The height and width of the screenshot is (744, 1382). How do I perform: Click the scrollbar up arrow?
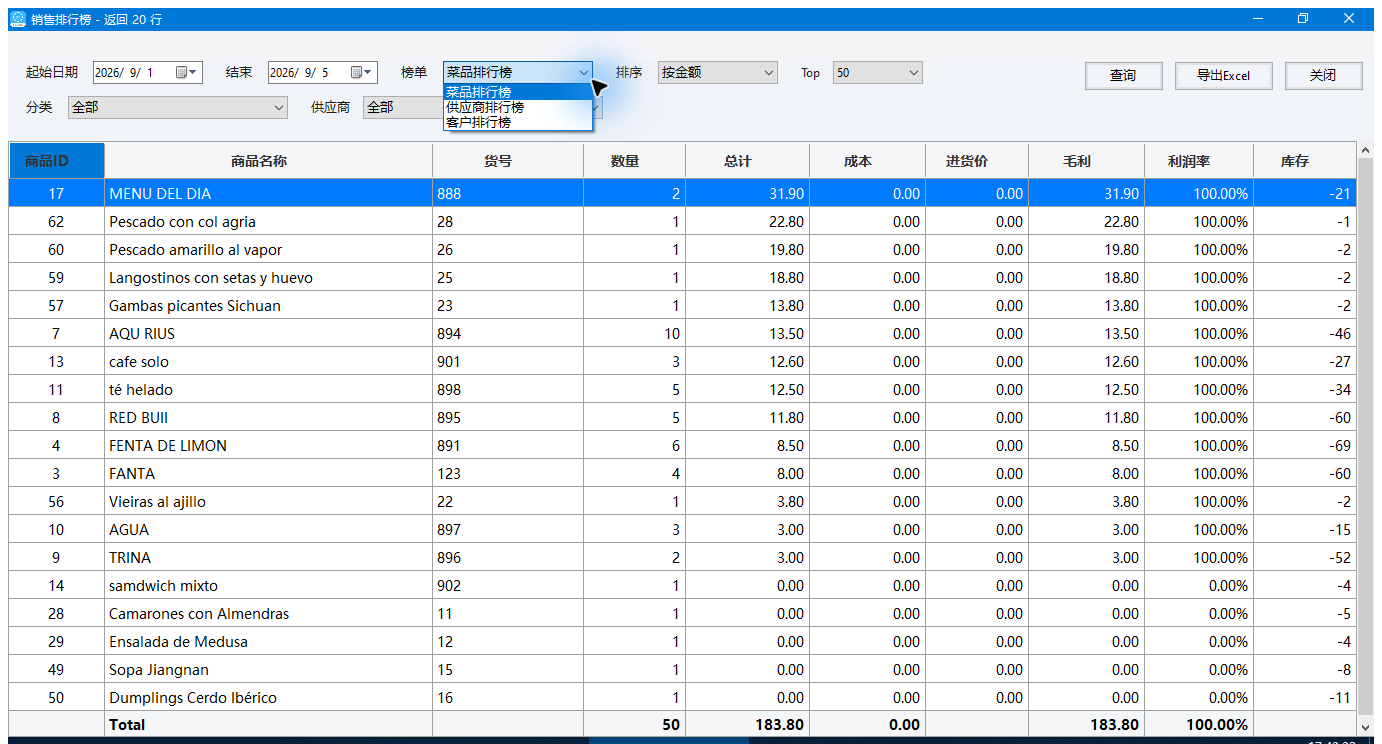(x=1365, y=151)
